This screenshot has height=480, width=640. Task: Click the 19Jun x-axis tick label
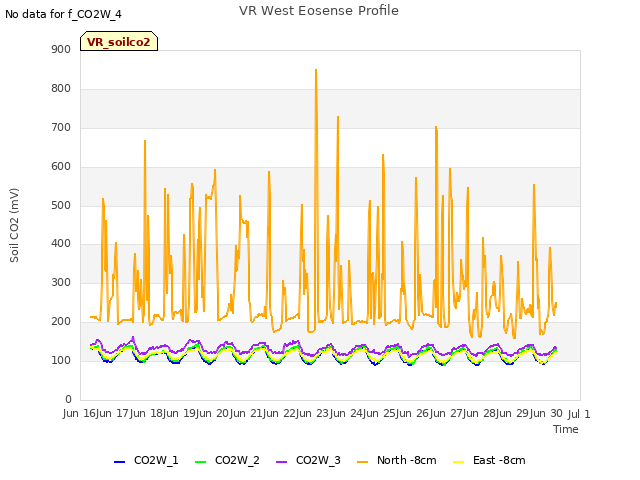(x=197, y=413)
